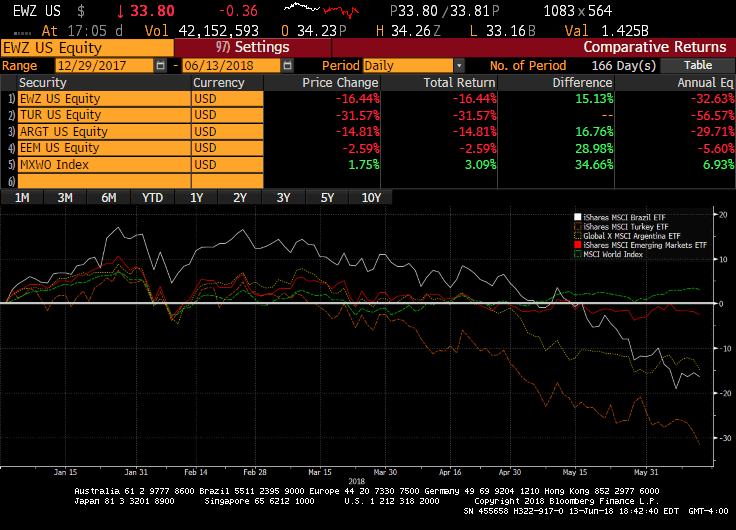Click the Annual Eq column header

point(675,83)
